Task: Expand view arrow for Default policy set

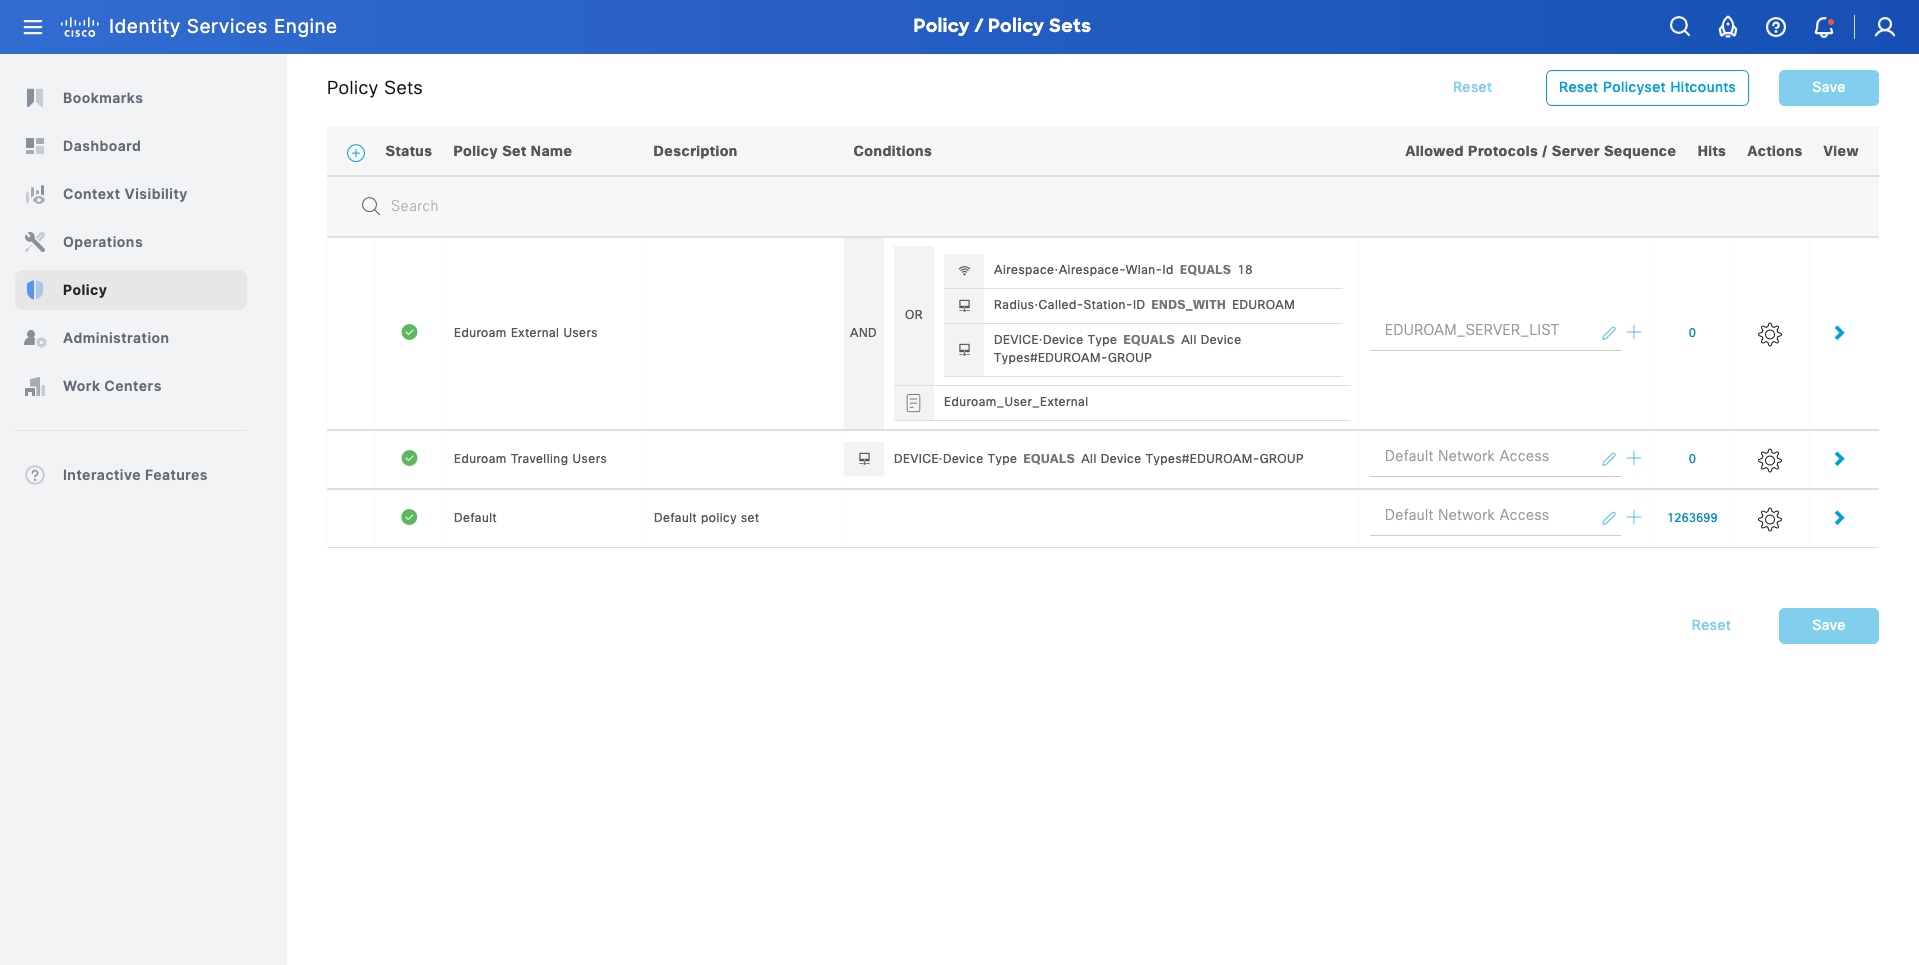Action: (1839, 518)
